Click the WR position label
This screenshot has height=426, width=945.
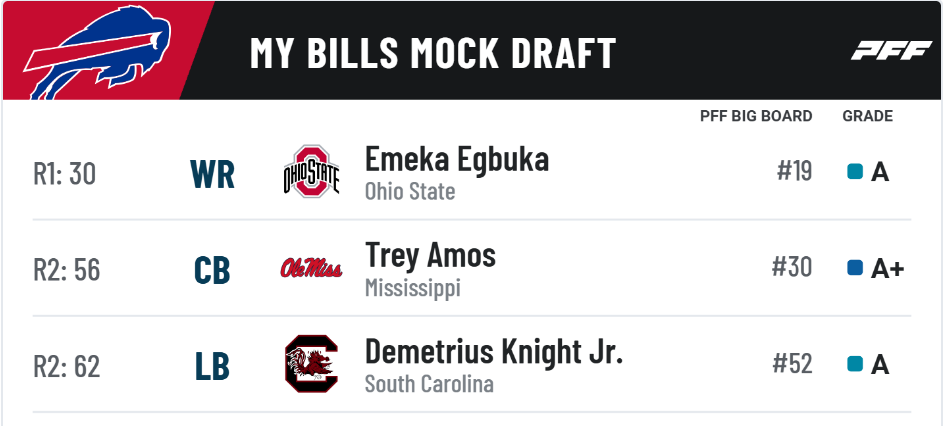212,174
